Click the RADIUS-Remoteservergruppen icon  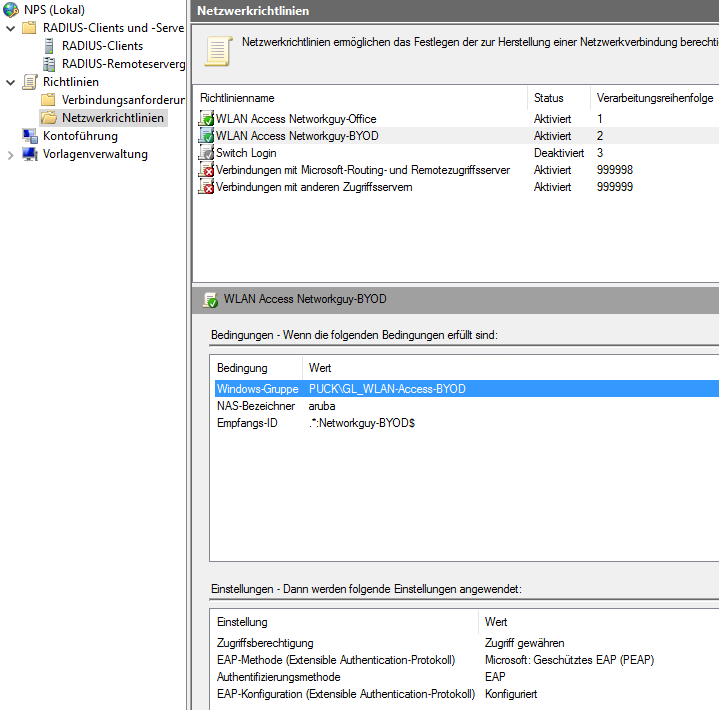pos(49,64)
